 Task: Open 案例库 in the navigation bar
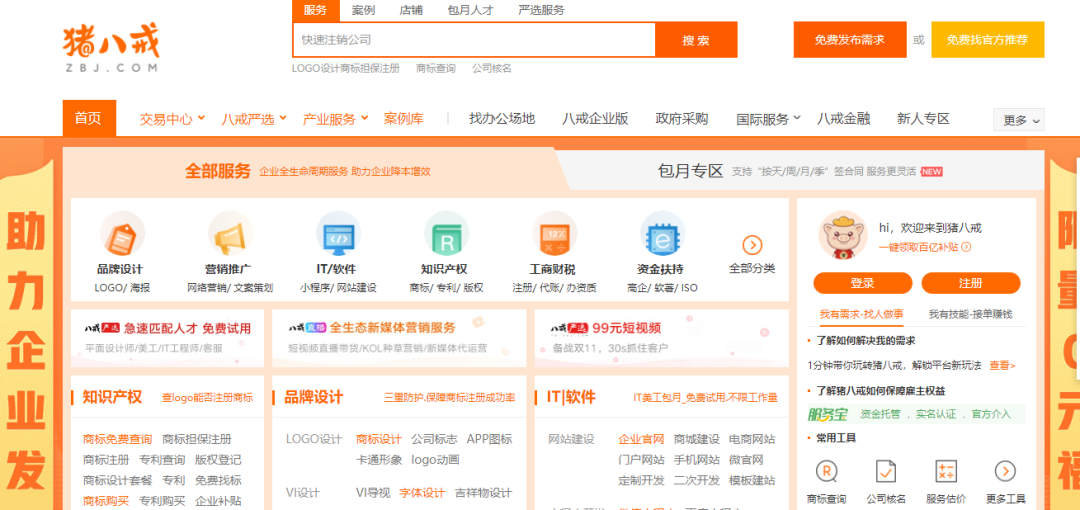pos(404,119)
